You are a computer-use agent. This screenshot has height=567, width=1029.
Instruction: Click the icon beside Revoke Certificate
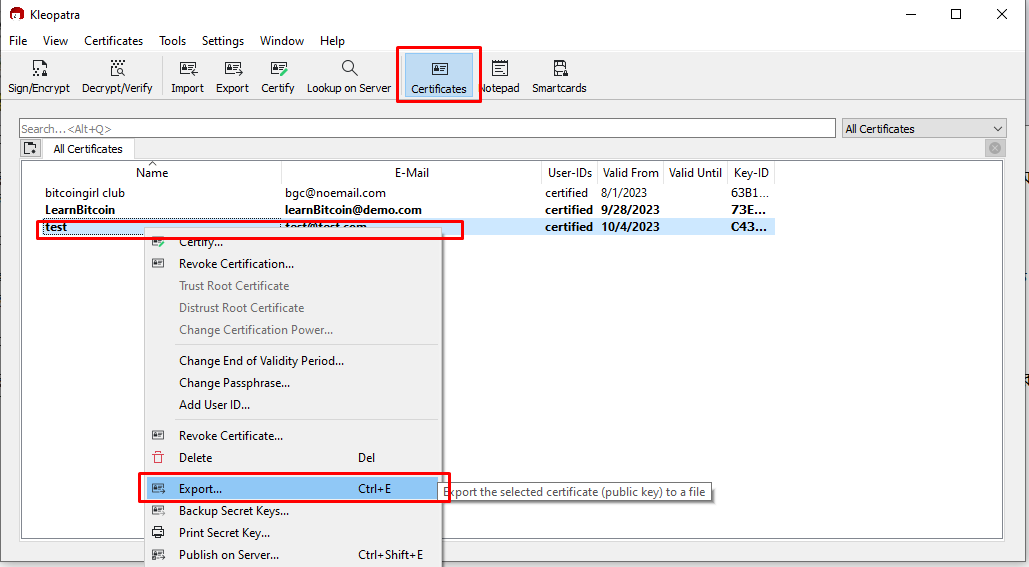[x=158, y=435]
